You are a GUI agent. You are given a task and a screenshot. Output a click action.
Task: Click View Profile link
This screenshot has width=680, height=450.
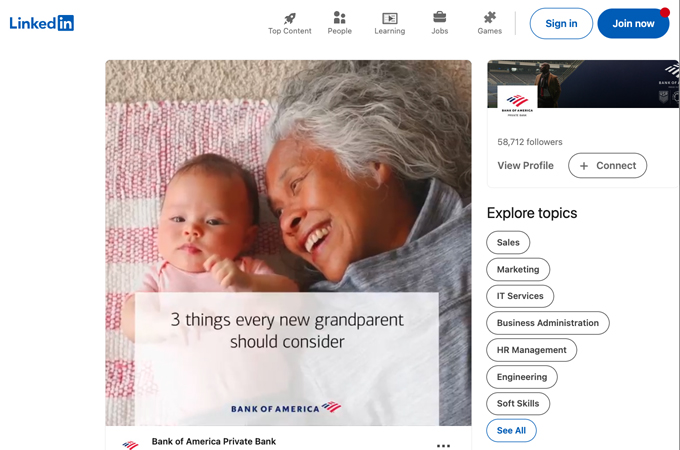point(525,166)
